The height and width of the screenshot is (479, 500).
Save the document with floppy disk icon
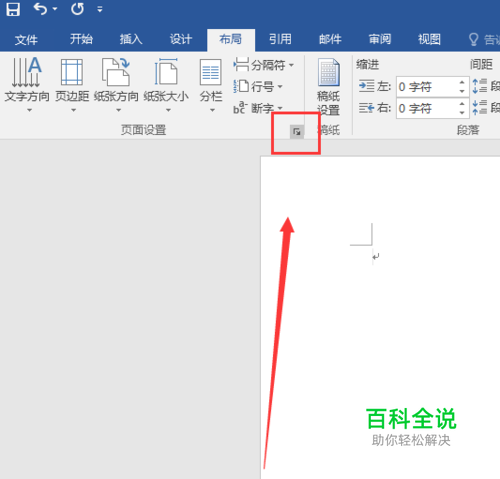tap(13, 9)
